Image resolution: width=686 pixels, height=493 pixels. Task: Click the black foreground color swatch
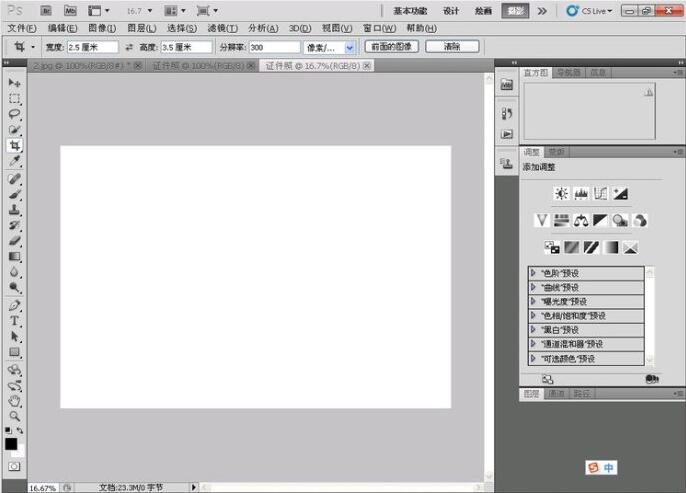[x=11, y=443]
